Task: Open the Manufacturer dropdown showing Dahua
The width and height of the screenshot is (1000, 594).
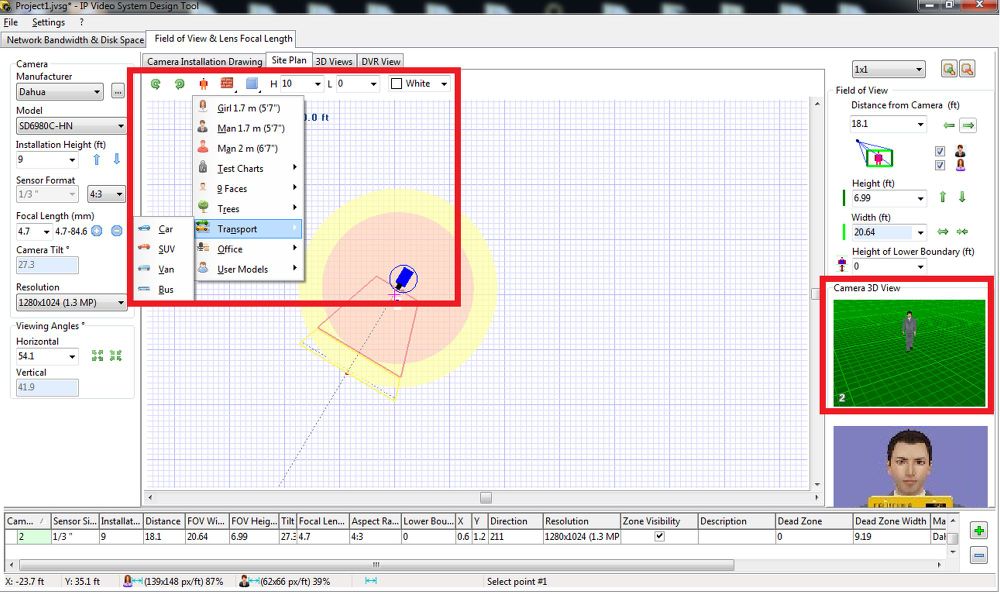Action: (x=60, y=92)
